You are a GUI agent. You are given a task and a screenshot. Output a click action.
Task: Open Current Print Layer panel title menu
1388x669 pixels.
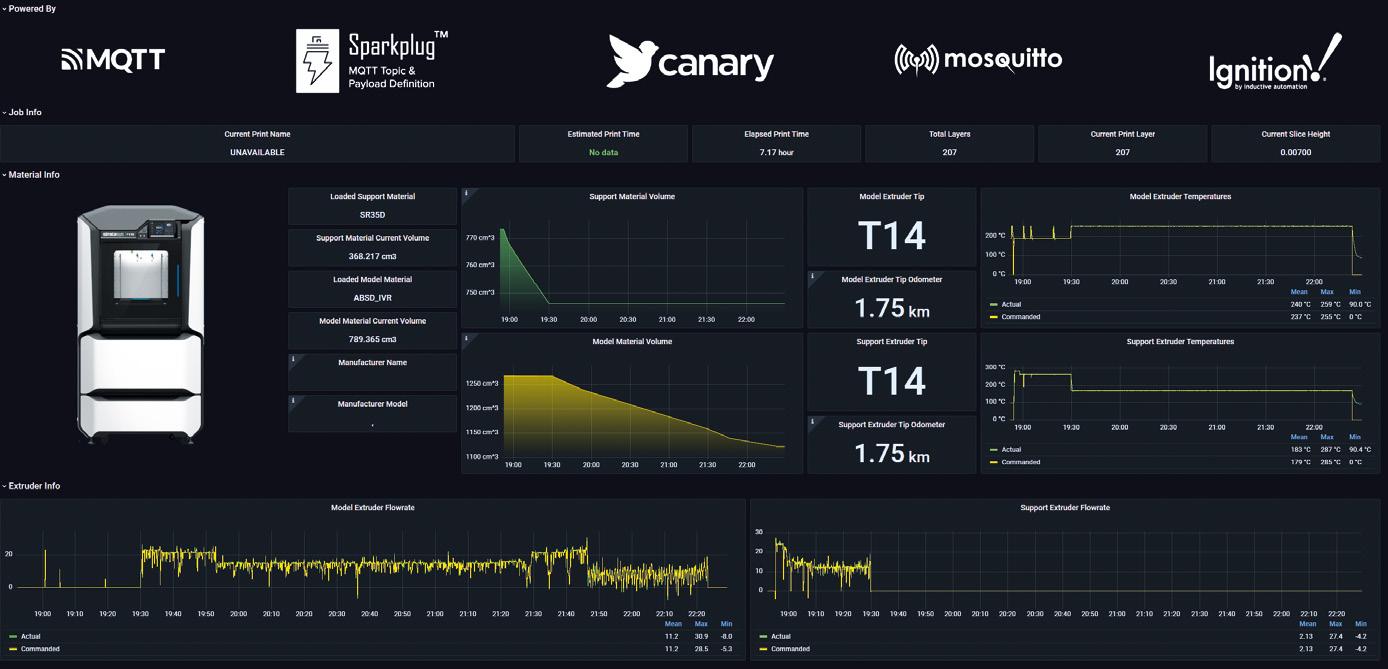click(1122, 134)
